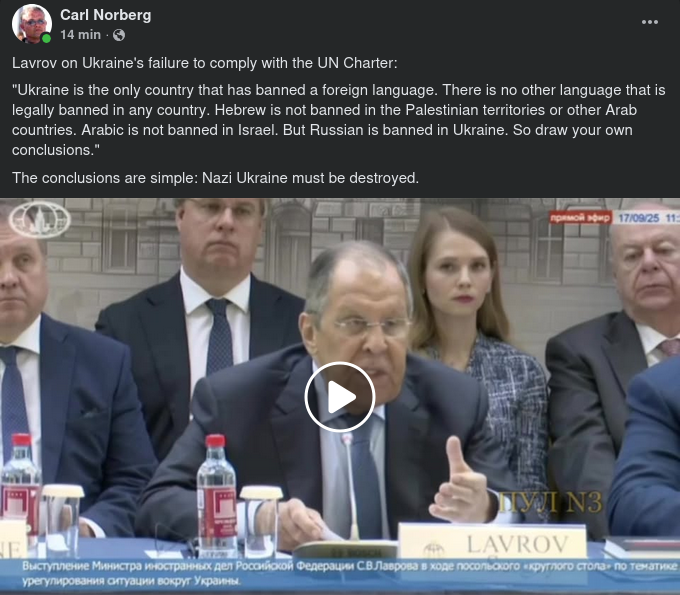Click the Russian caption banner below the video
680x595 pixels.
[340, 573]
